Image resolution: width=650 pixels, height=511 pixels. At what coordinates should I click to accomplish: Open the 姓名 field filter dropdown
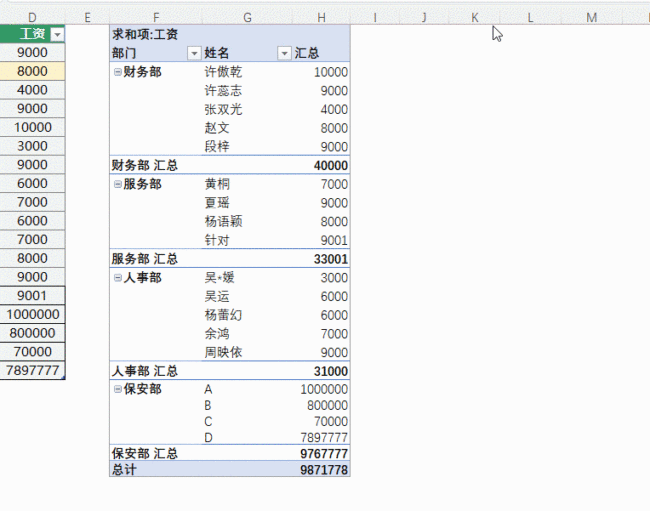pyautogui.click(x=284, y=53)
